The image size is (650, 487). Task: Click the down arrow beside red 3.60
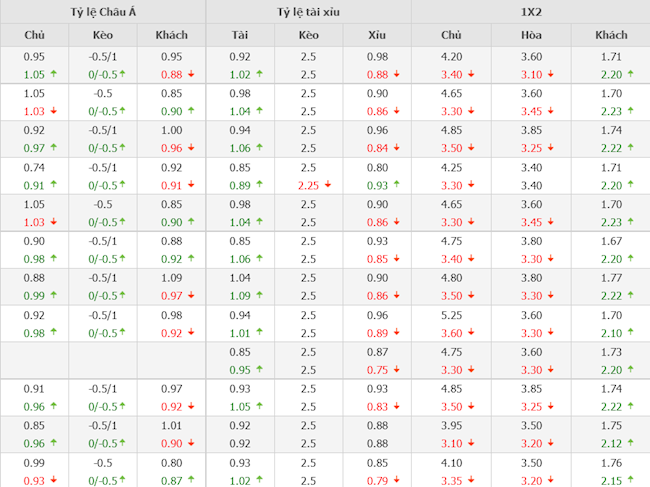470,333
